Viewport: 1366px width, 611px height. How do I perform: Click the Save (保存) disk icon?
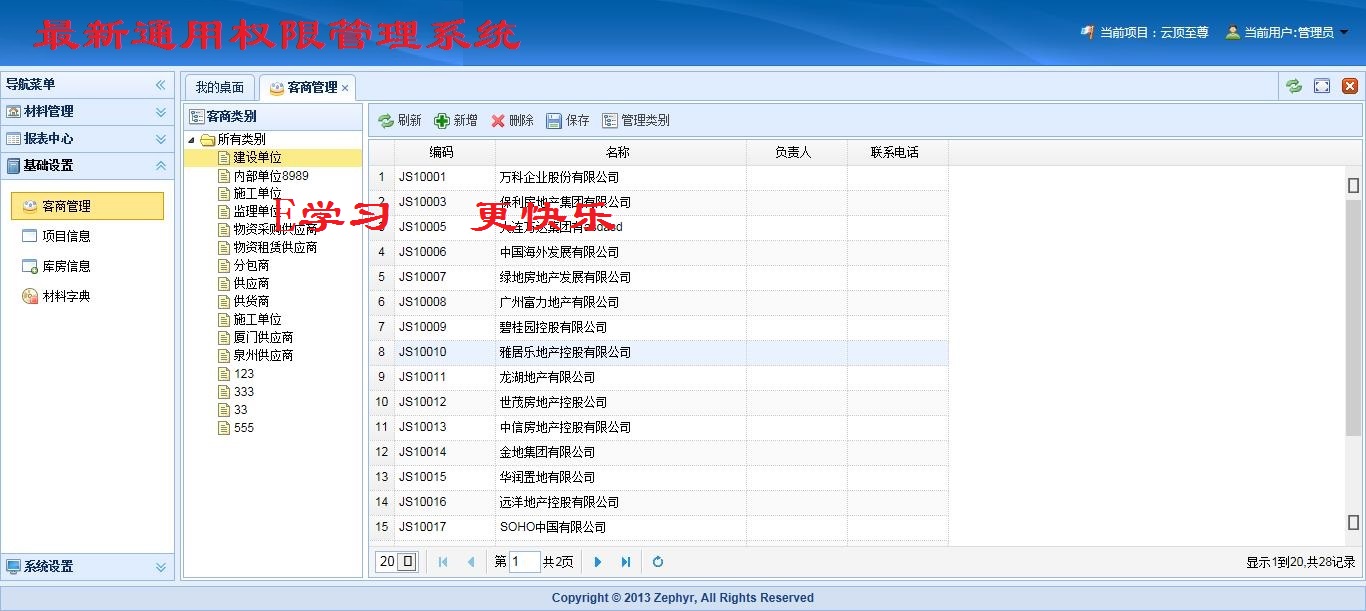click(554, 121)
